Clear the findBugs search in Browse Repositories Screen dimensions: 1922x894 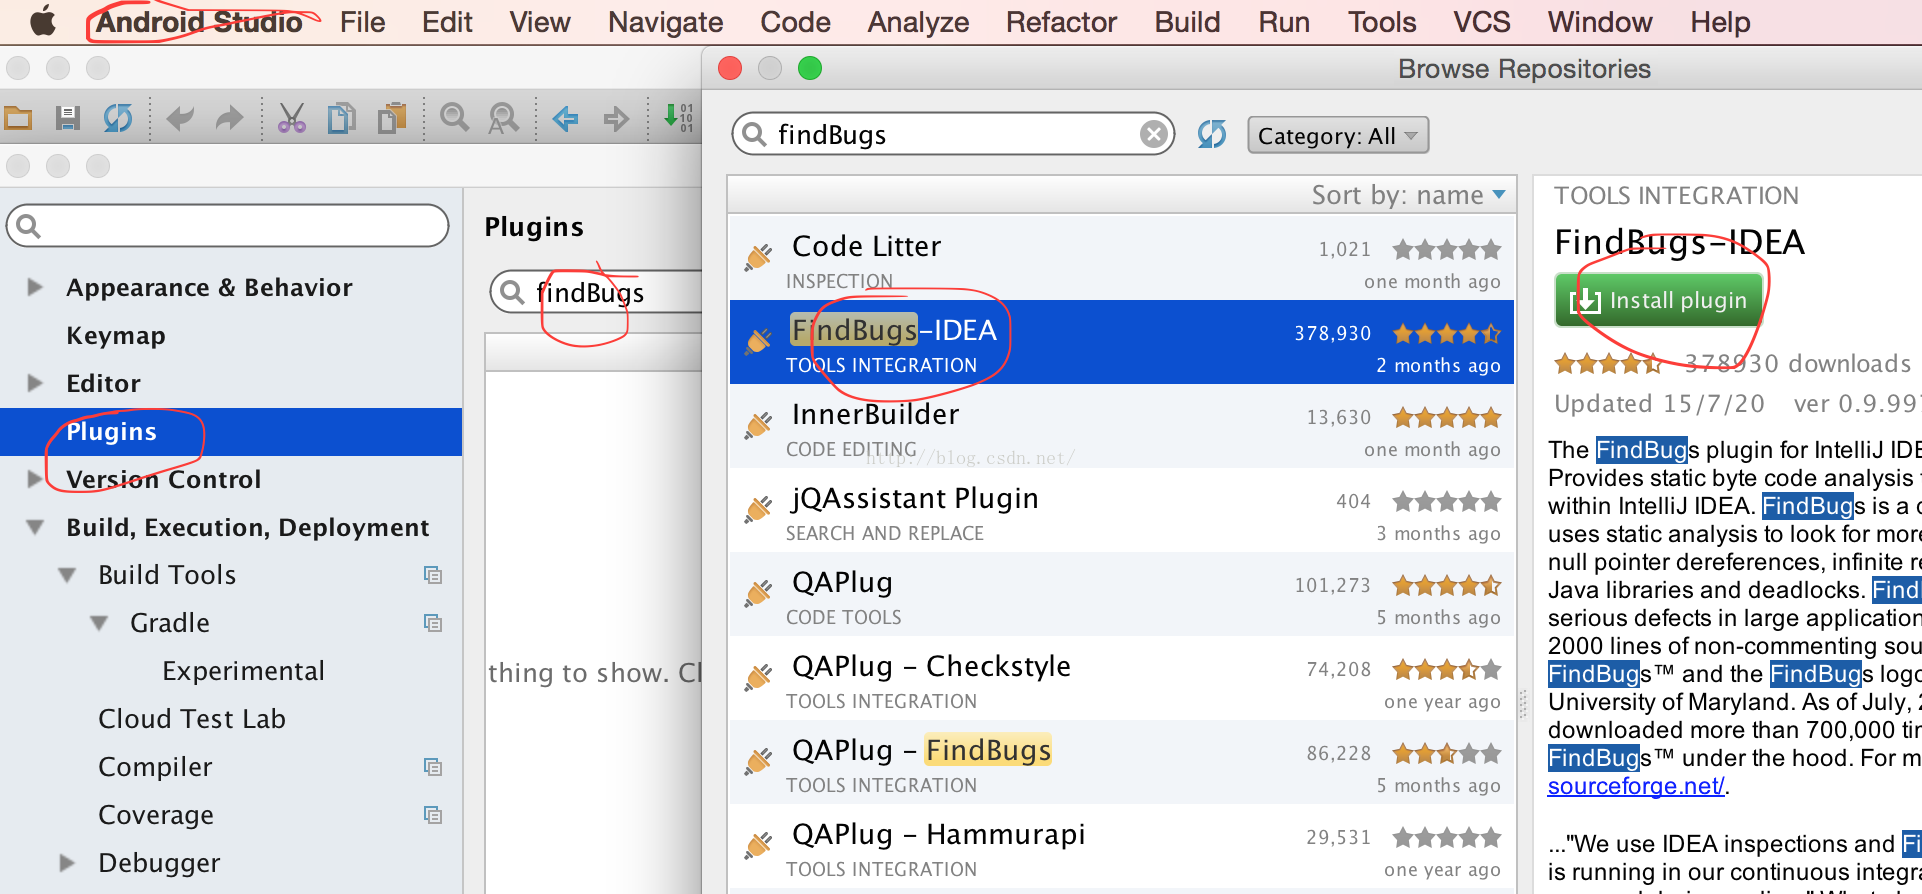pos(1153,134)
